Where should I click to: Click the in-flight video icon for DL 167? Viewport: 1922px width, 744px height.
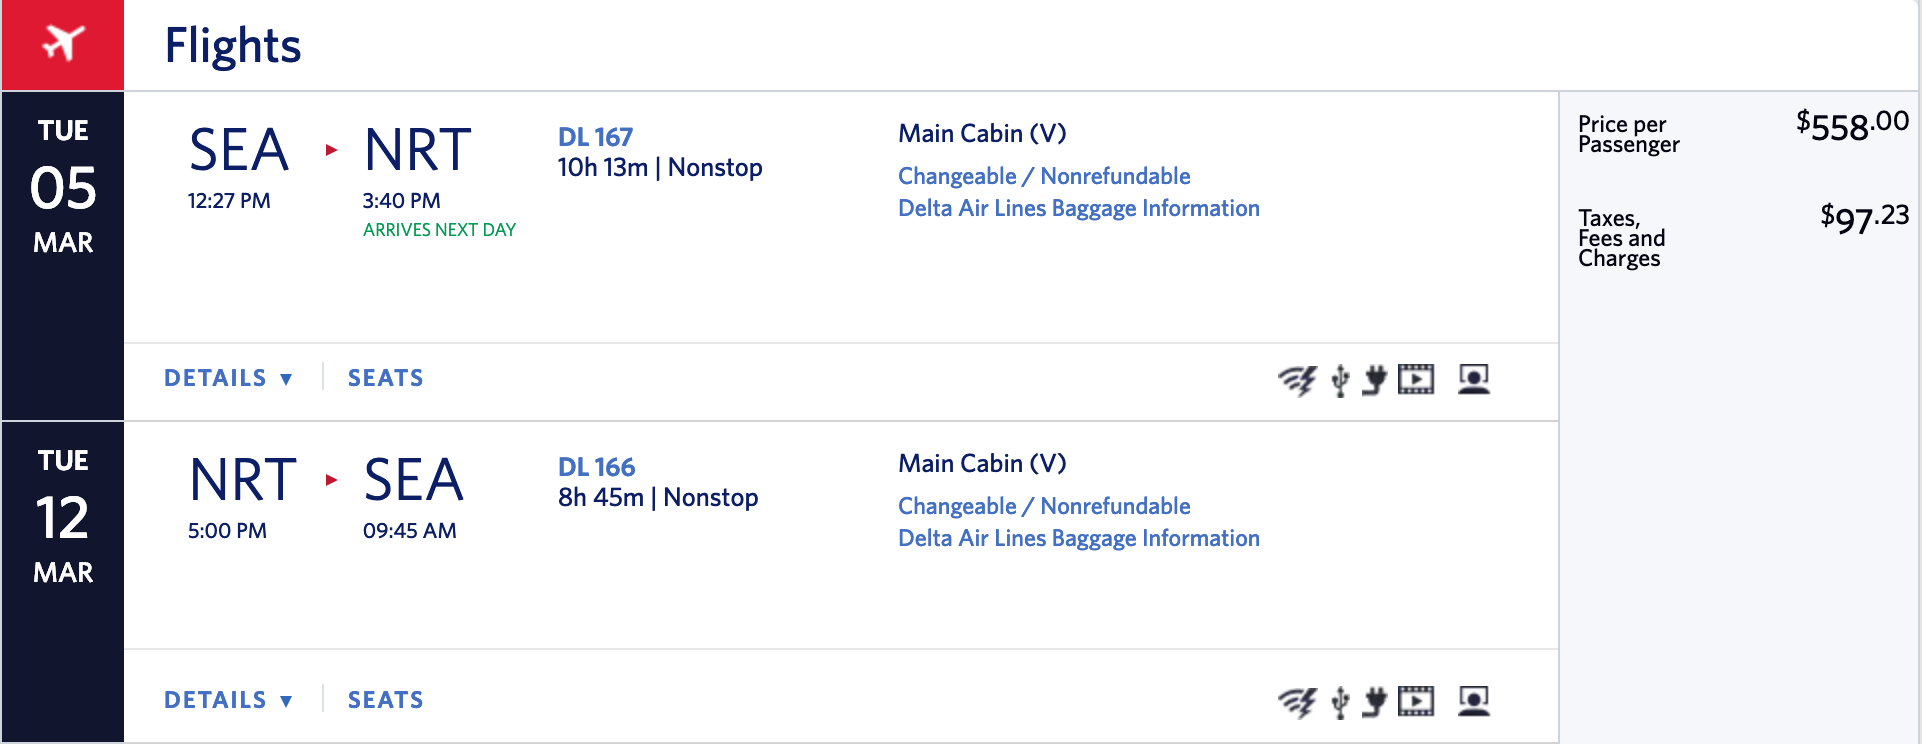(x=1415, y=379)
